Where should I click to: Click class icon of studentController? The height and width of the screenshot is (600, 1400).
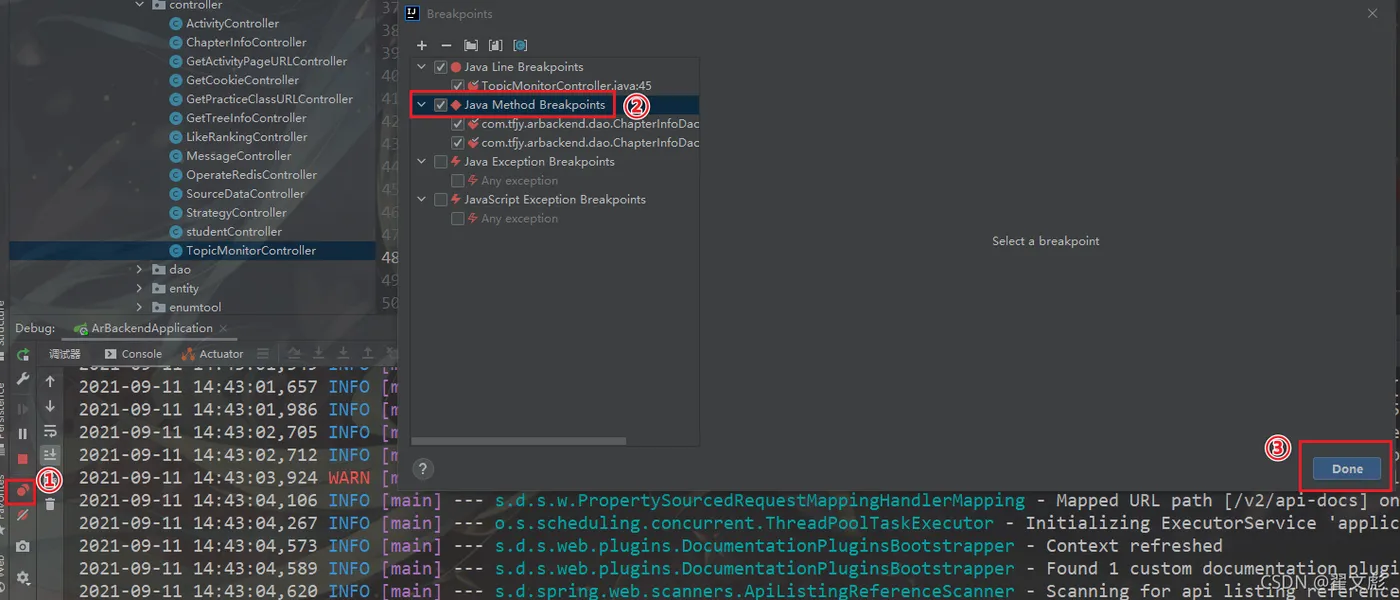point(176,232)
